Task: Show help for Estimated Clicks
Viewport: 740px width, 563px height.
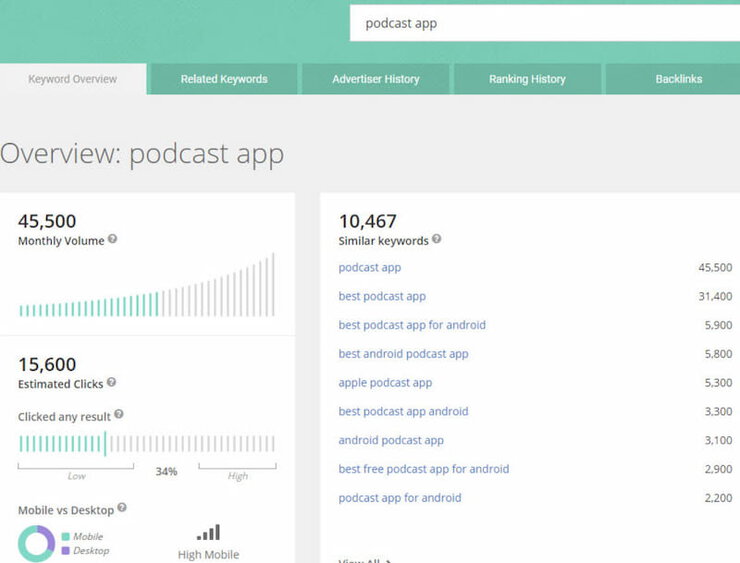Action: click(111, 382)
